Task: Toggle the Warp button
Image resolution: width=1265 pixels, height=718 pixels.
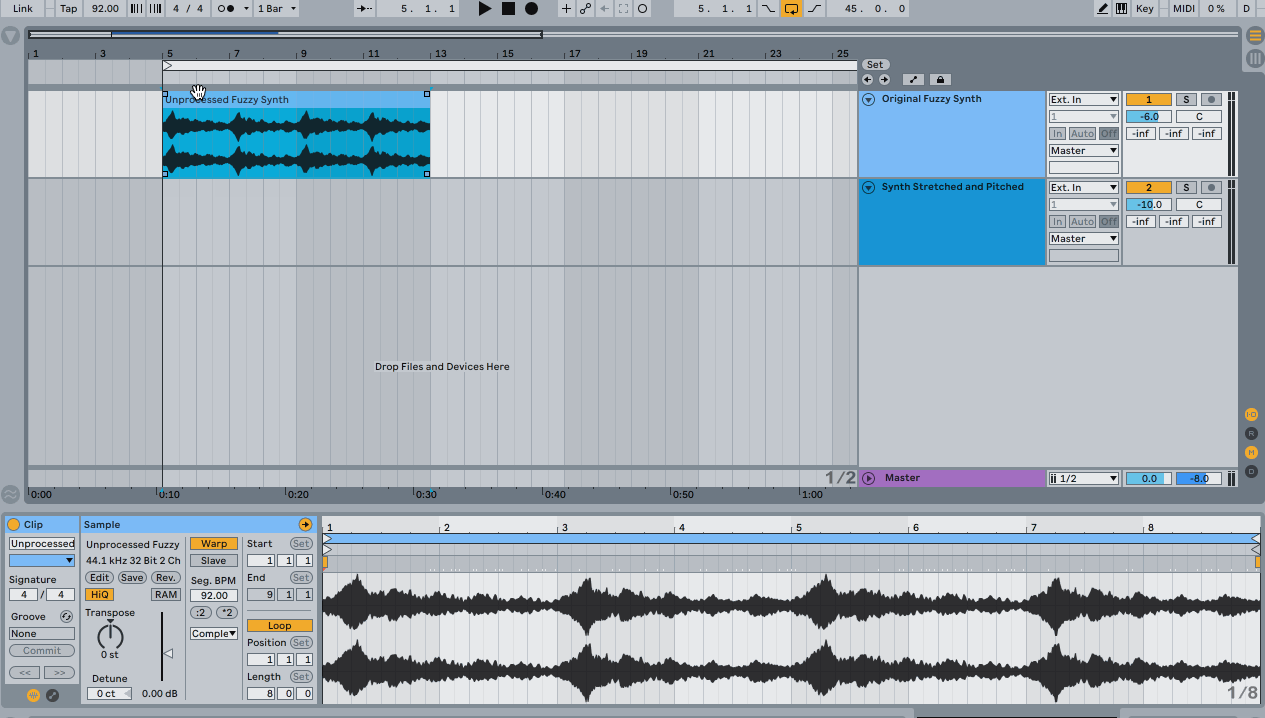Action: (214, 544)
